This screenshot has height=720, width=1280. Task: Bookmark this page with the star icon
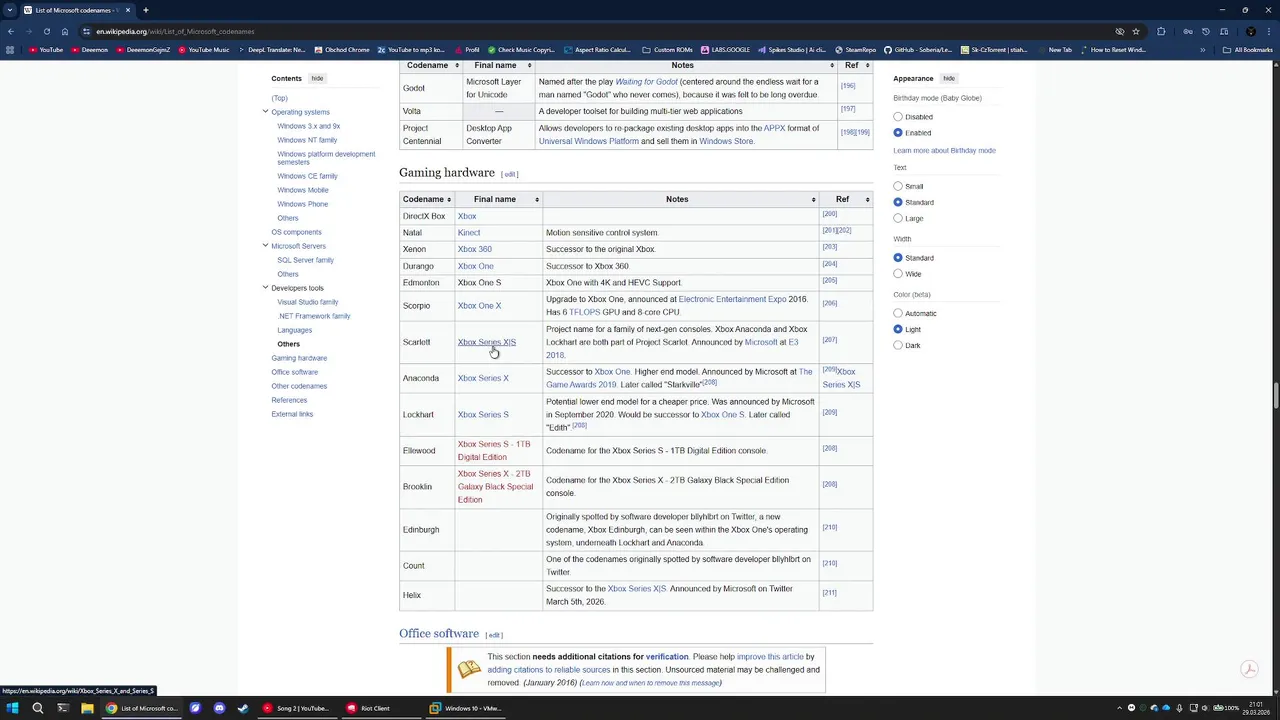pyautogui.click(x=1136, y=31)
